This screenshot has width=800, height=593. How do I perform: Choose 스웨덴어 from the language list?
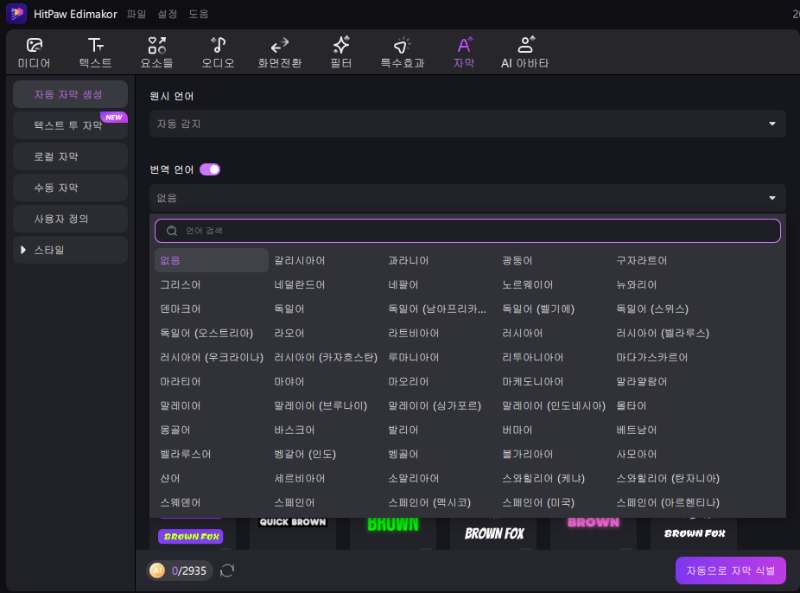(180, 503)
